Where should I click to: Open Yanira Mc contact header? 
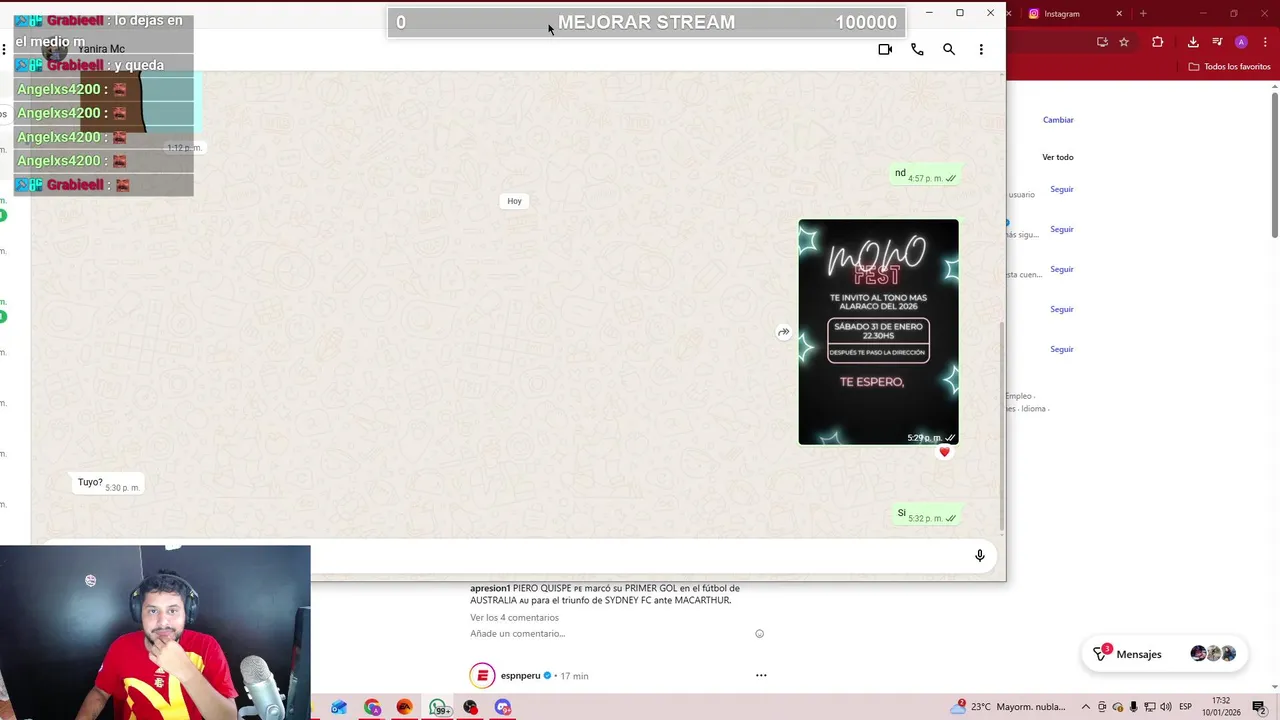[101, 49]
